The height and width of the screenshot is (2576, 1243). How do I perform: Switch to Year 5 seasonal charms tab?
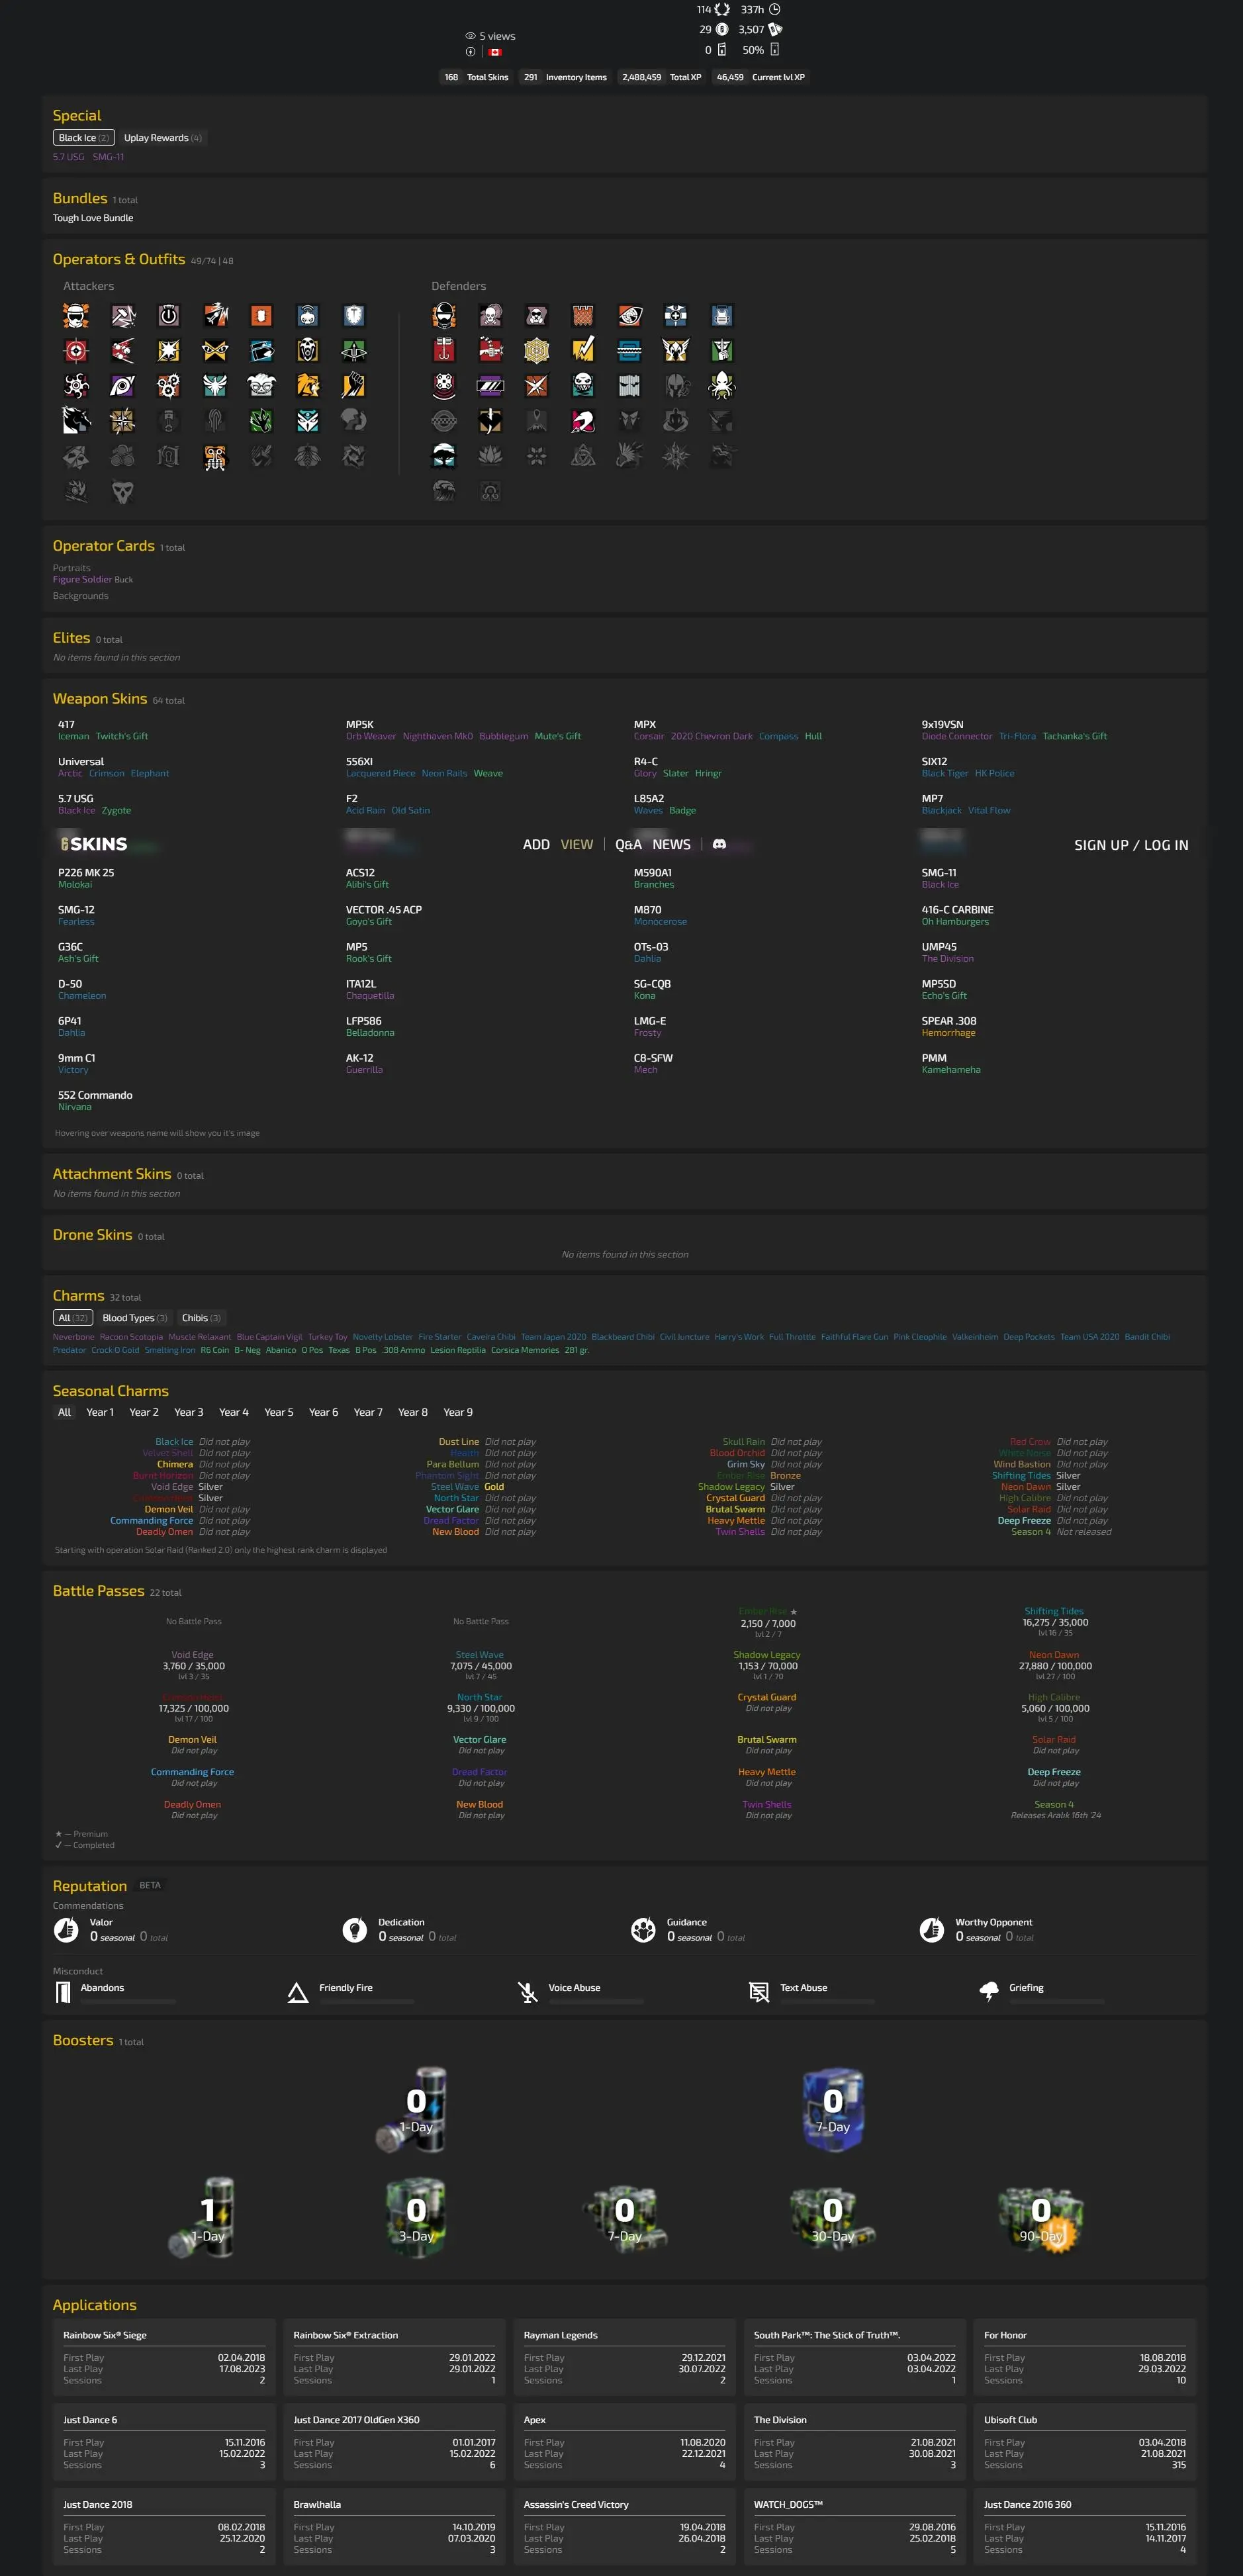pyautogui.click(x=278, y=1412)
